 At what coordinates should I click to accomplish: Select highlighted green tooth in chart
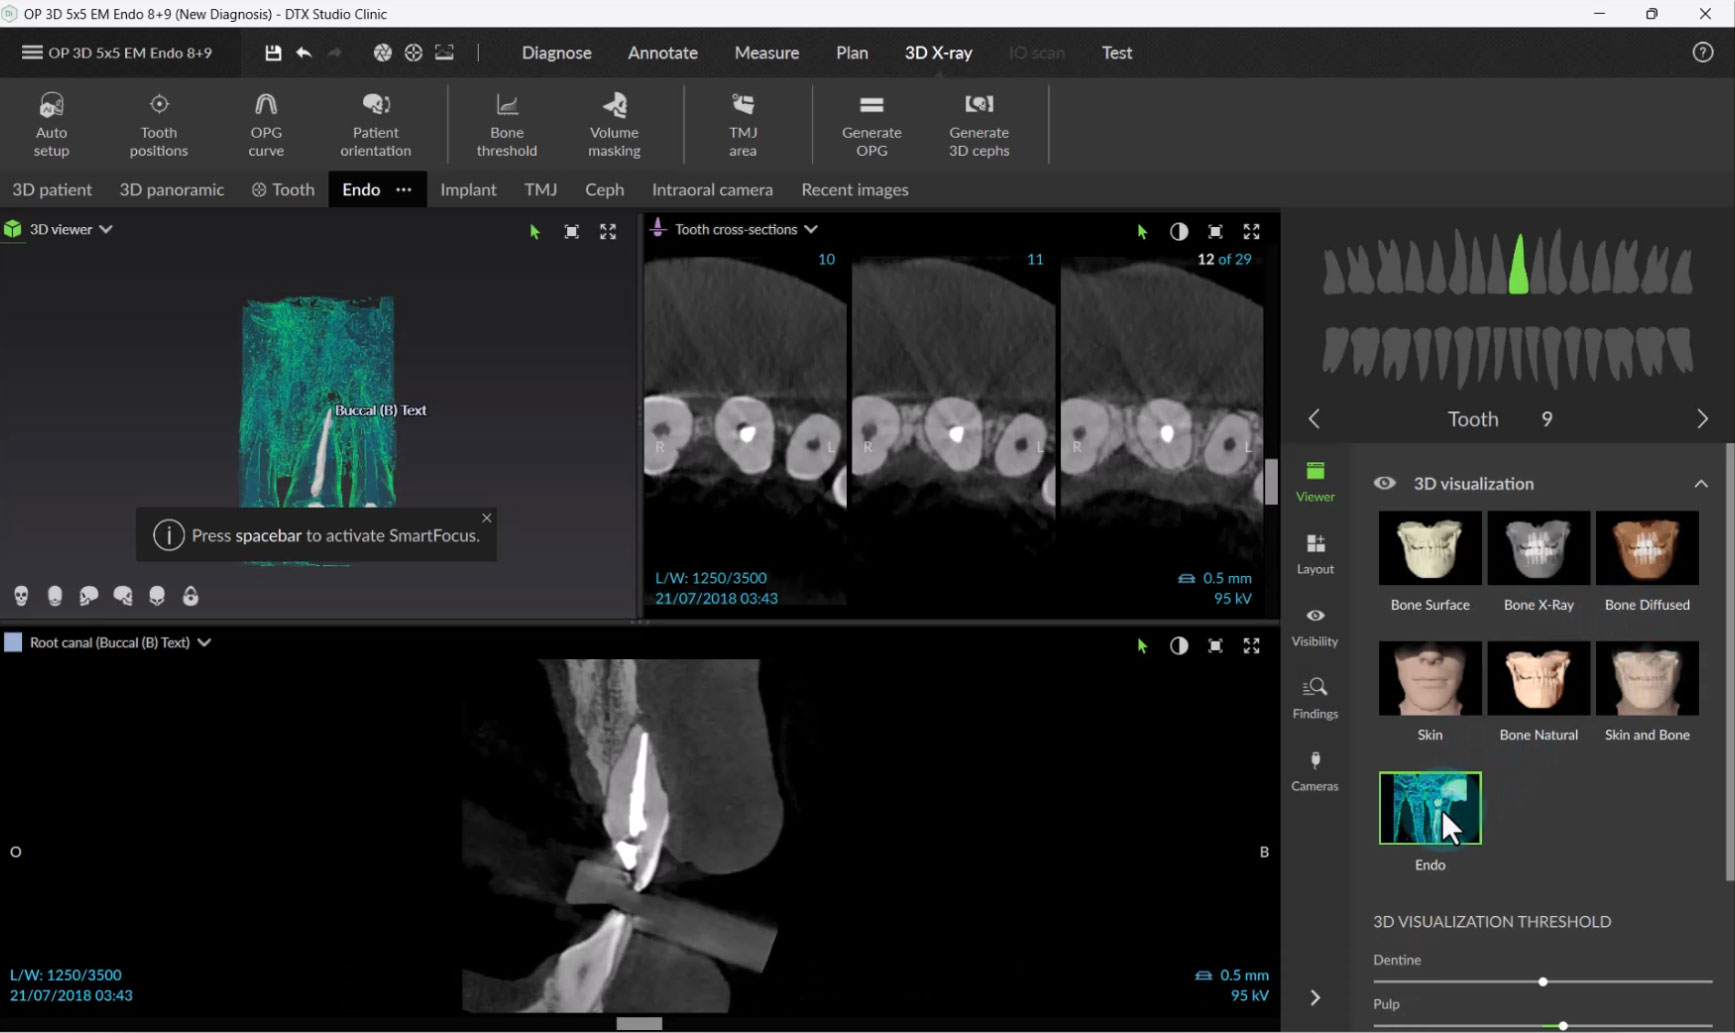click(x=1518, y=264)
